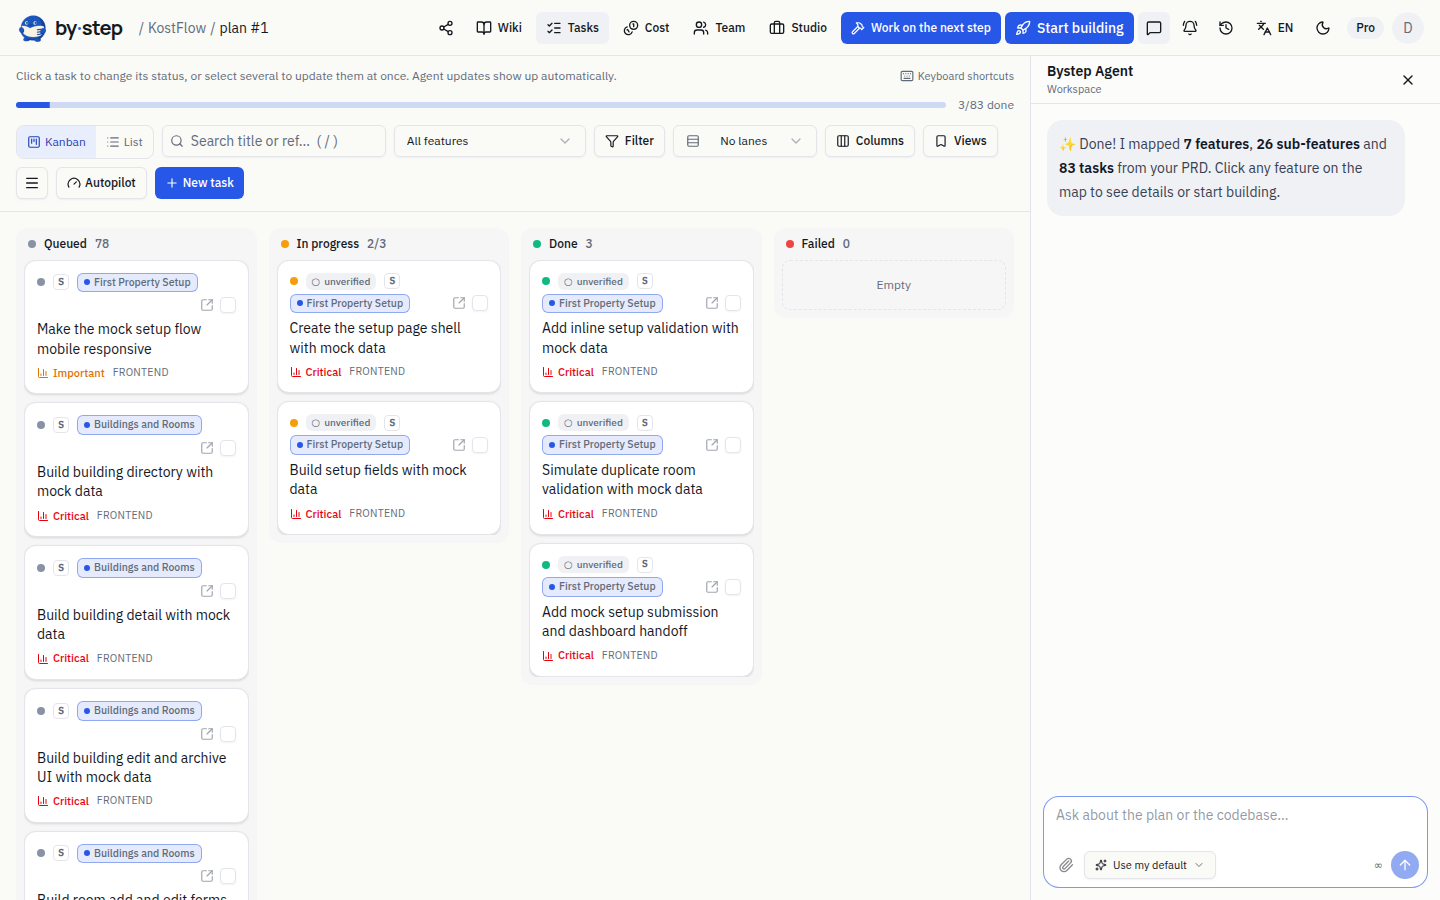Open 'Add inline setup validation' external link icon
This screenshot has height=900, width=1440.
pyautogui.click(x=712, y=303)
